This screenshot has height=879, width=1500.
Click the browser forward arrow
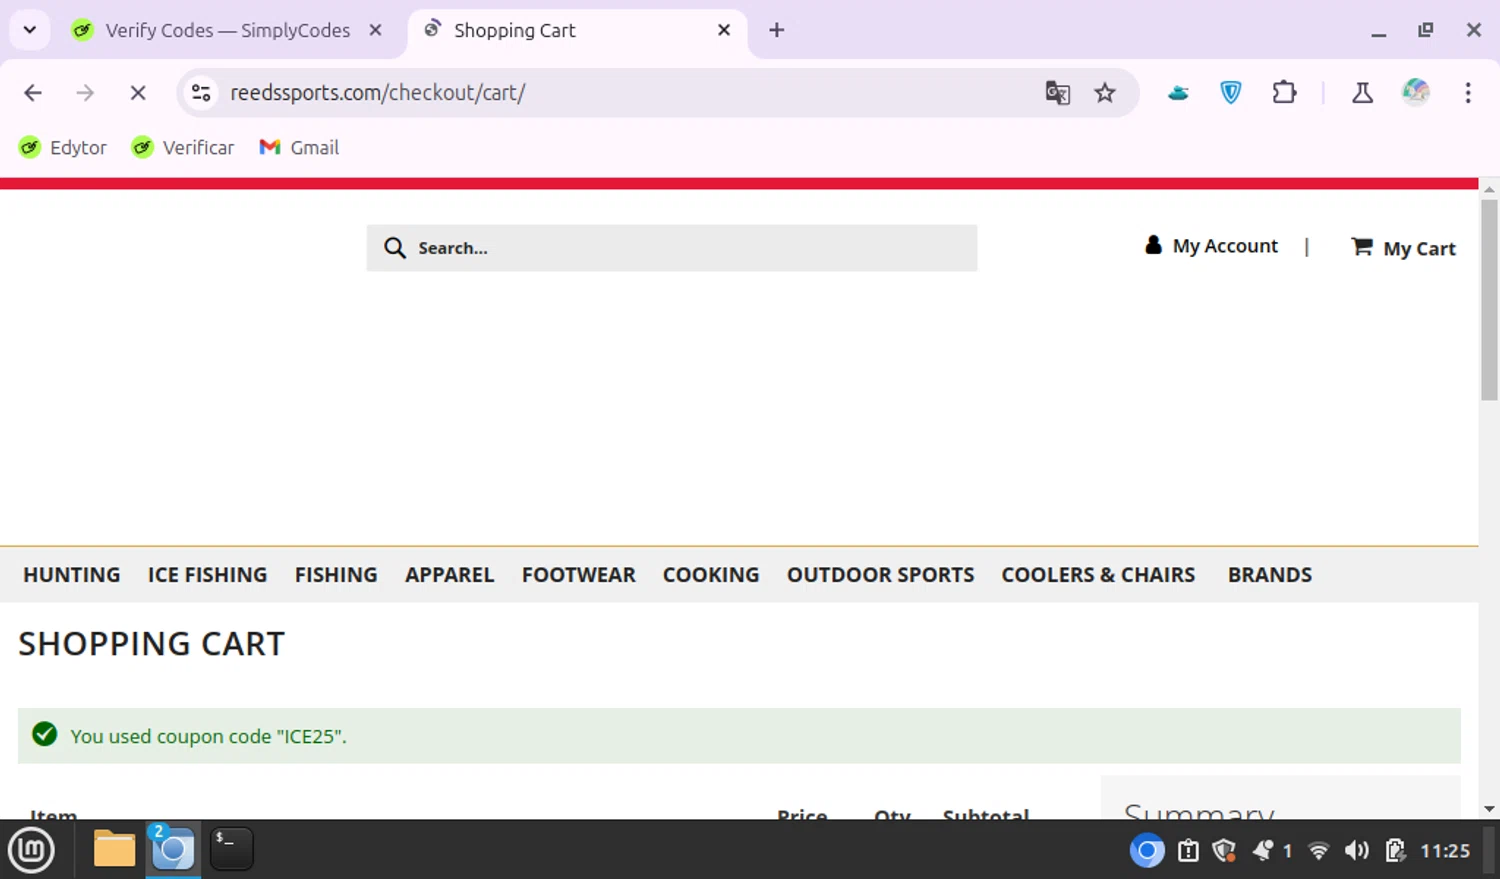85,93
